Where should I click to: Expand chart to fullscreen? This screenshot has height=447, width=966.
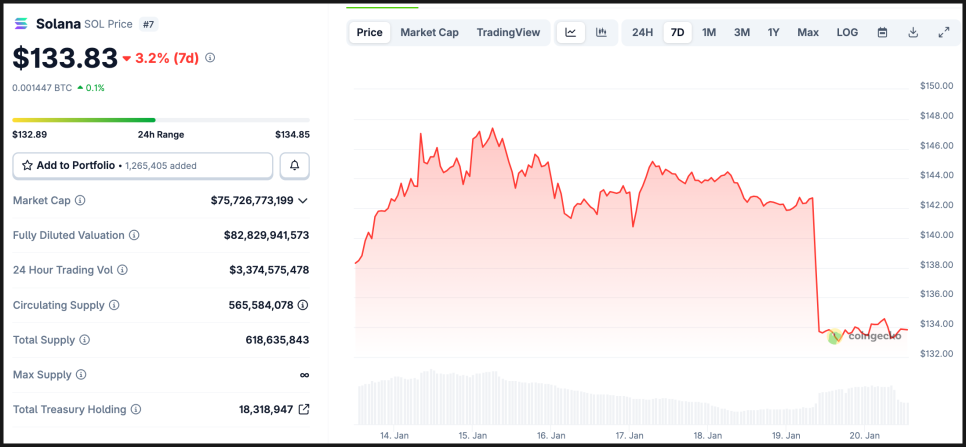pyautogui.click(x=943, y=32)
